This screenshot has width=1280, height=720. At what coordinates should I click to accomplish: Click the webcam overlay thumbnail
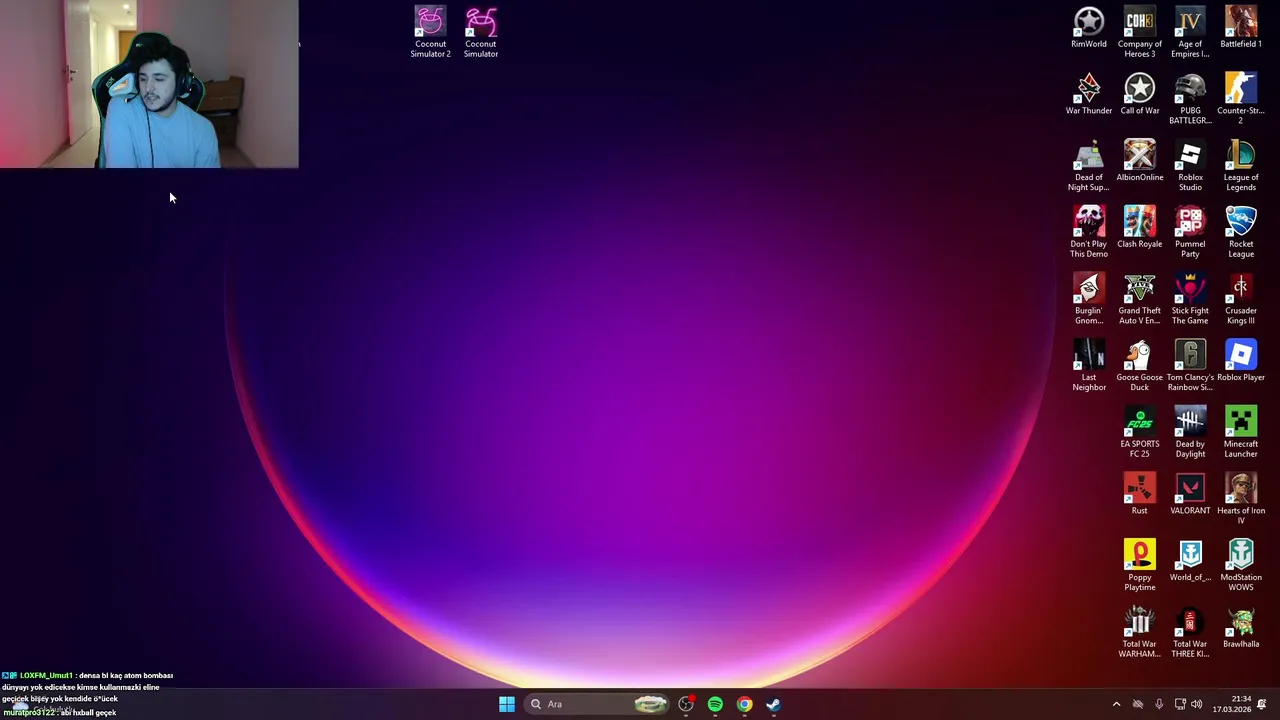(149, 84)
